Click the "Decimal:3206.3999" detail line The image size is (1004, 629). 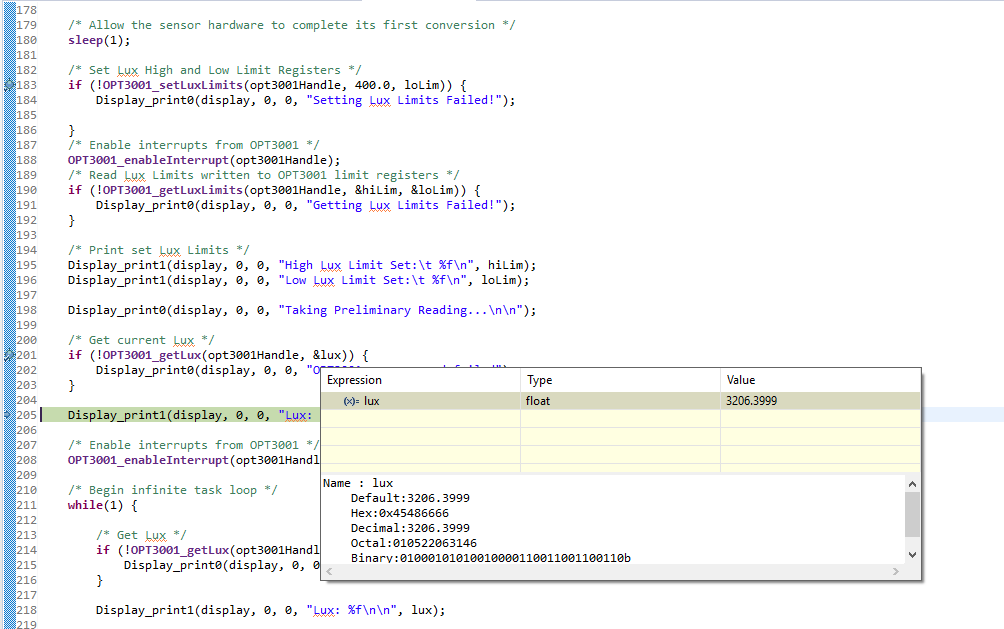coord(410,528)
